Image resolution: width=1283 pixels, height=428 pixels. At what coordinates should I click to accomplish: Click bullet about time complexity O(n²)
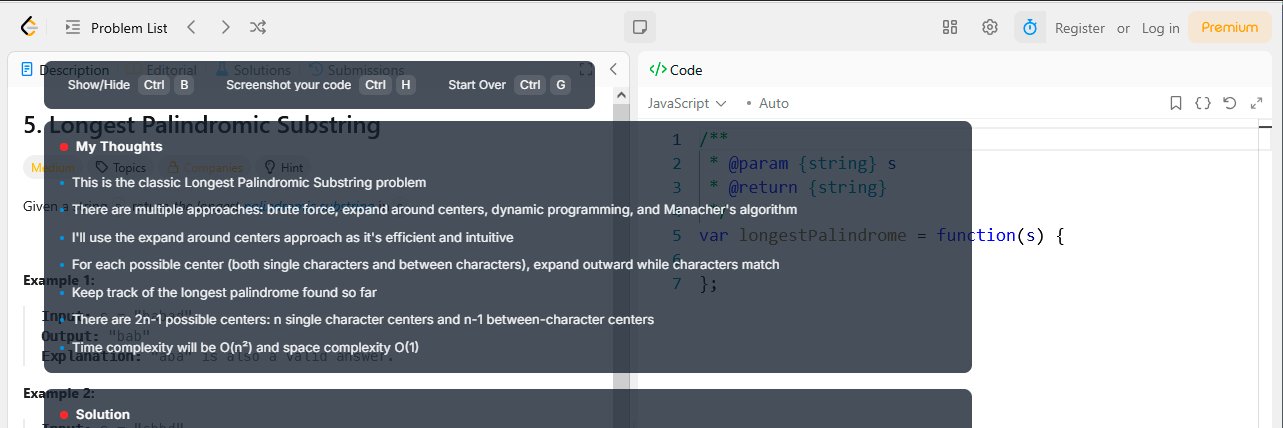pos(245,348)
